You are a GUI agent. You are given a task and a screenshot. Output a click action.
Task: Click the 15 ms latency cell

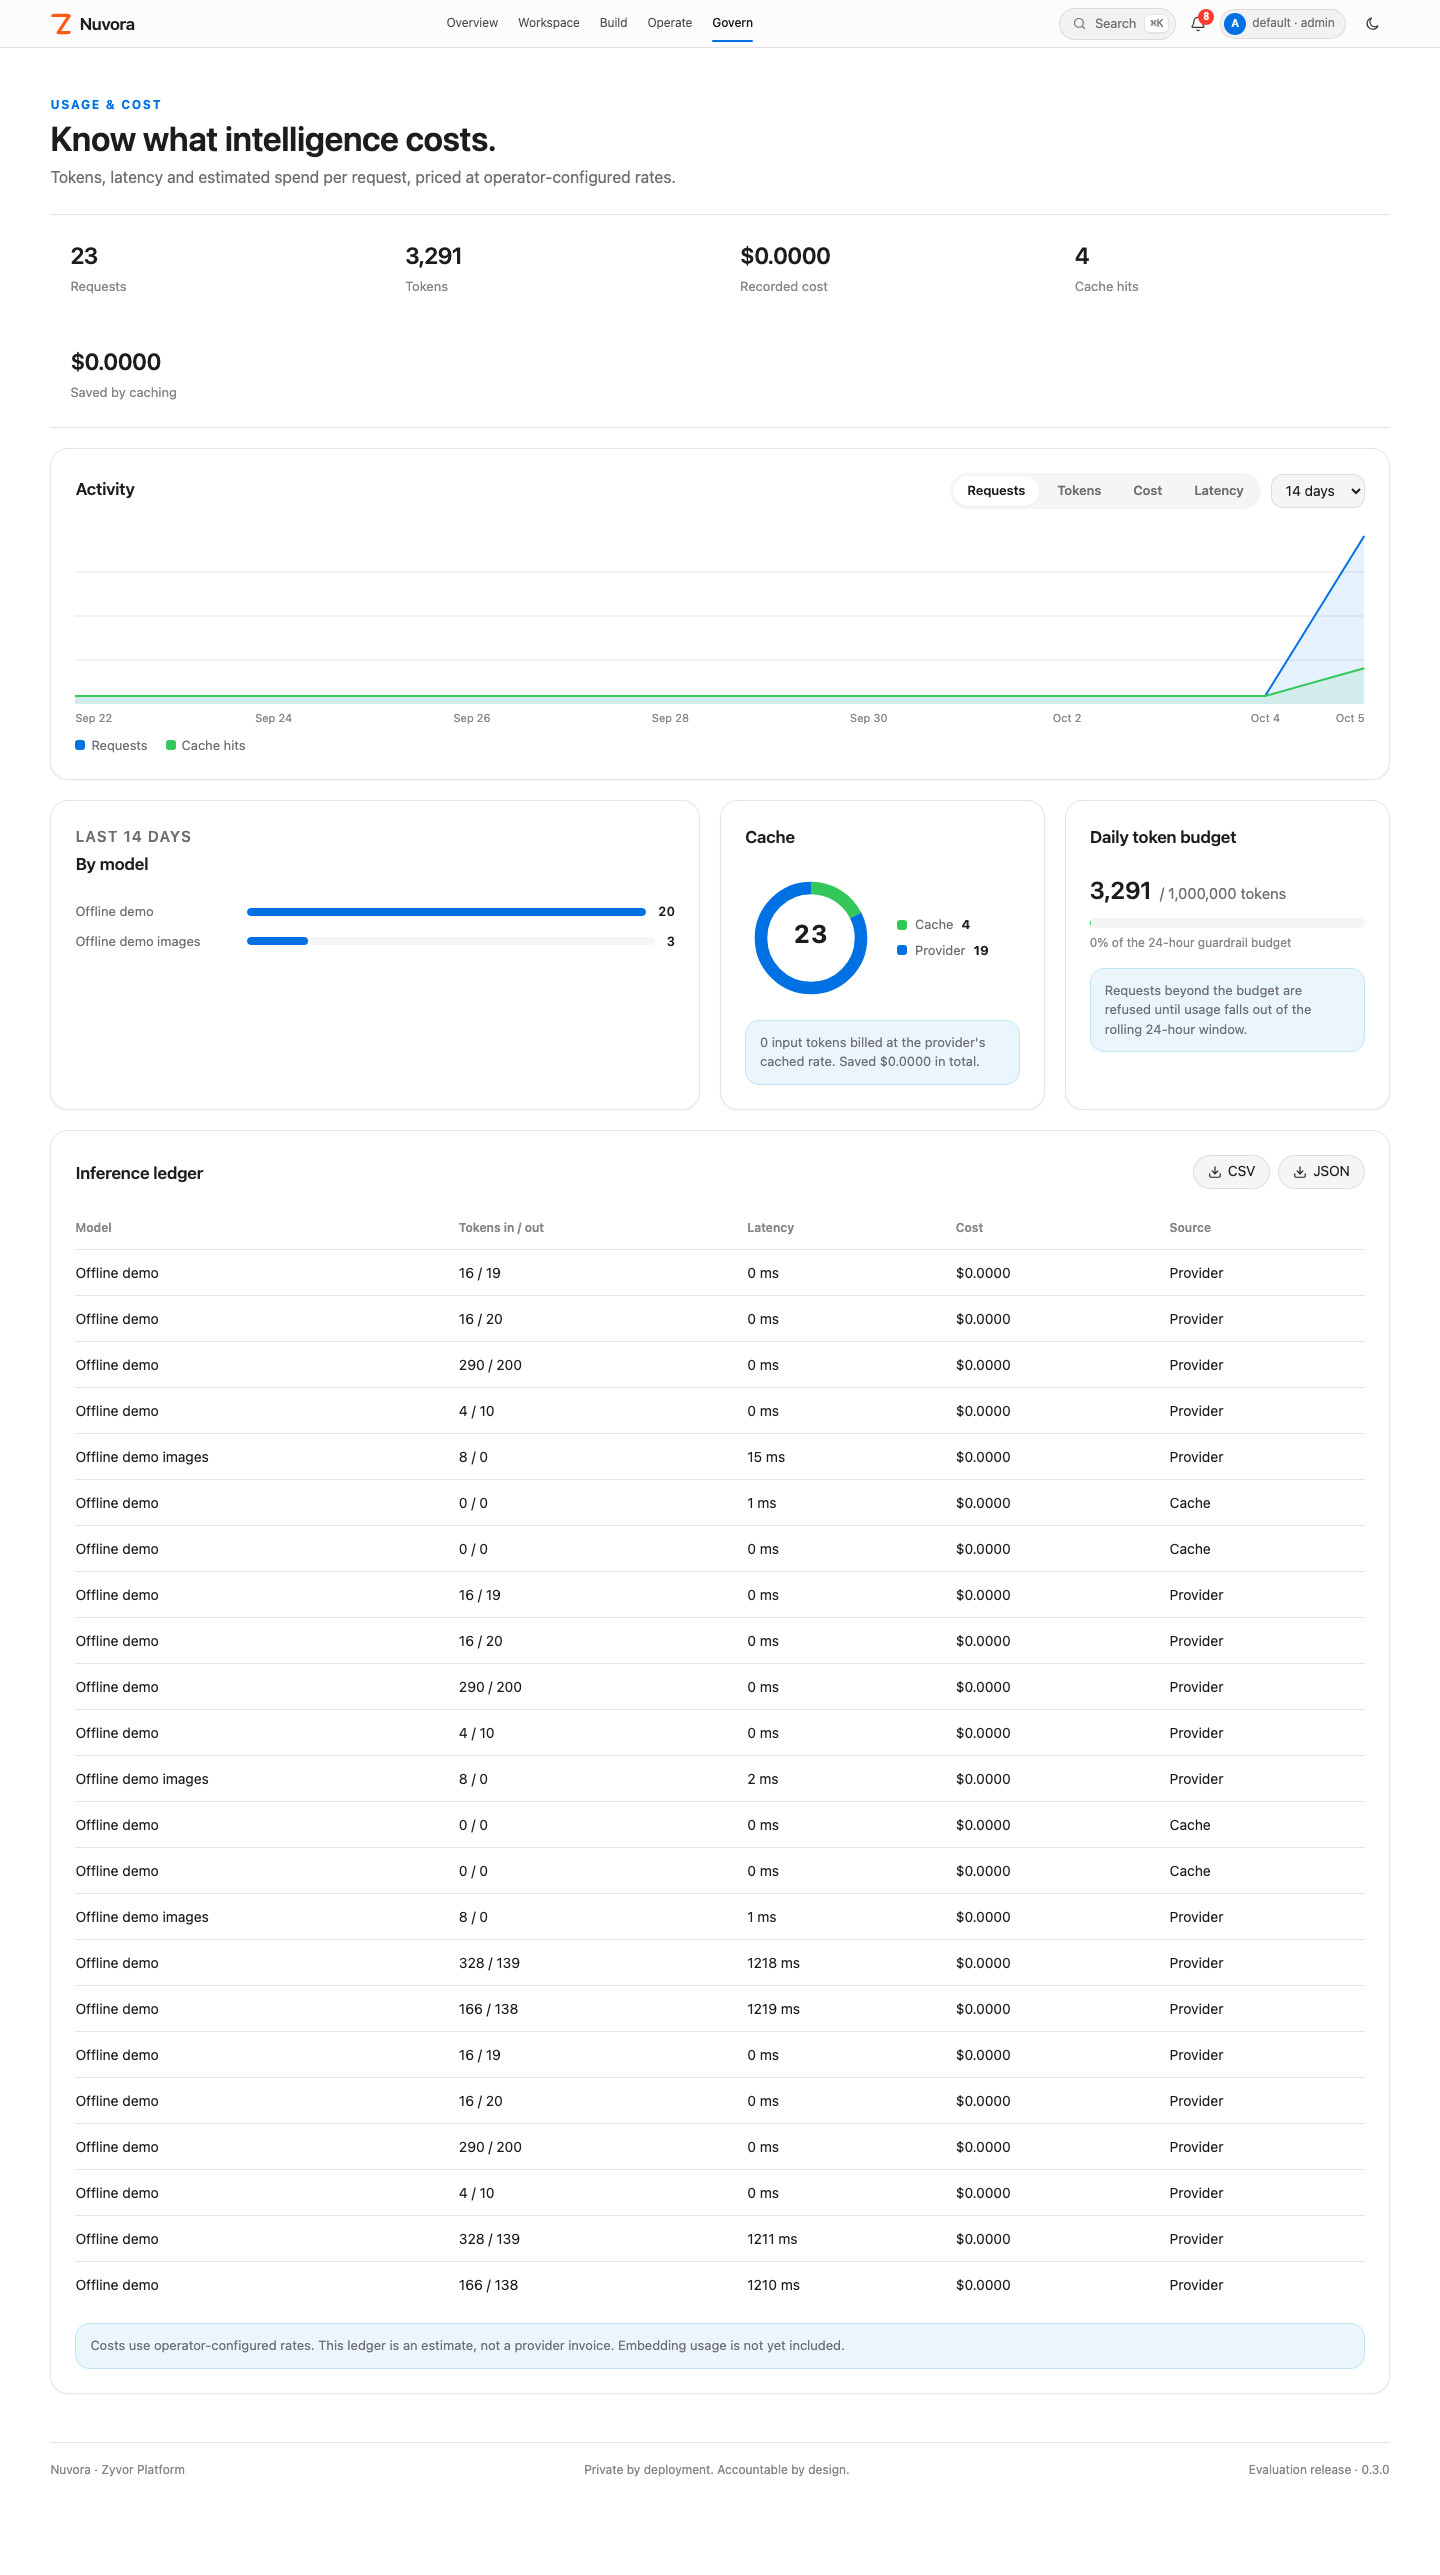point(766,1457)
